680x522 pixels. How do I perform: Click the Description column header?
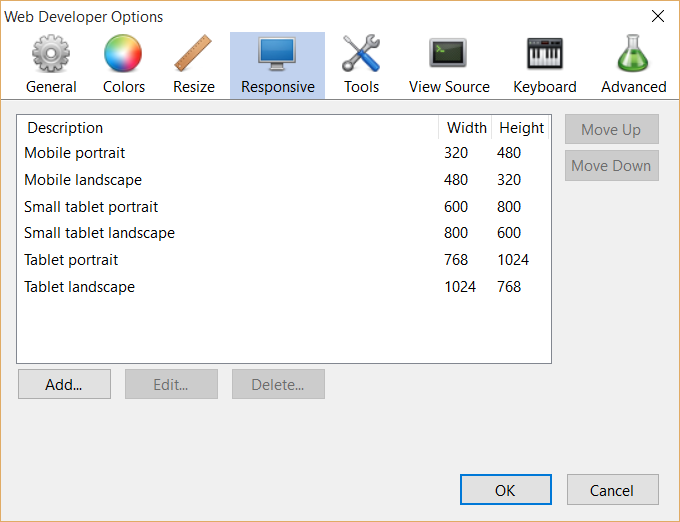tap(228, 128)
